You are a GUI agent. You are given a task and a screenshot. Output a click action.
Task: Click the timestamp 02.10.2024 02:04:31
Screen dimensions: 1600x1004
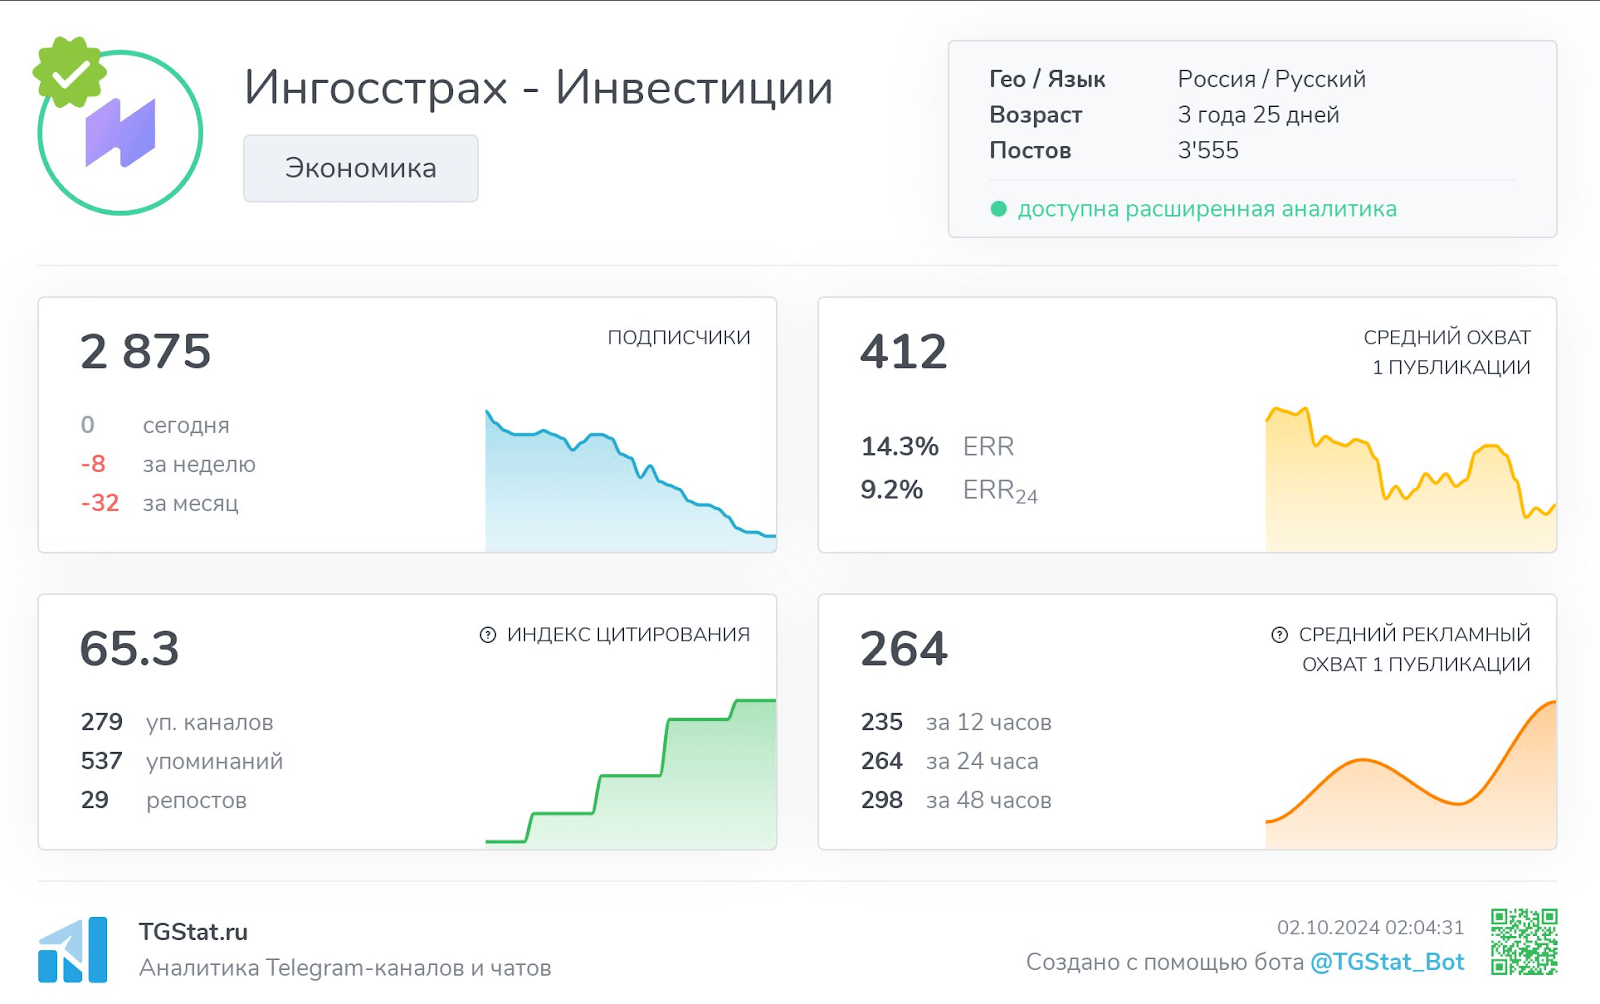point(1370,928)
